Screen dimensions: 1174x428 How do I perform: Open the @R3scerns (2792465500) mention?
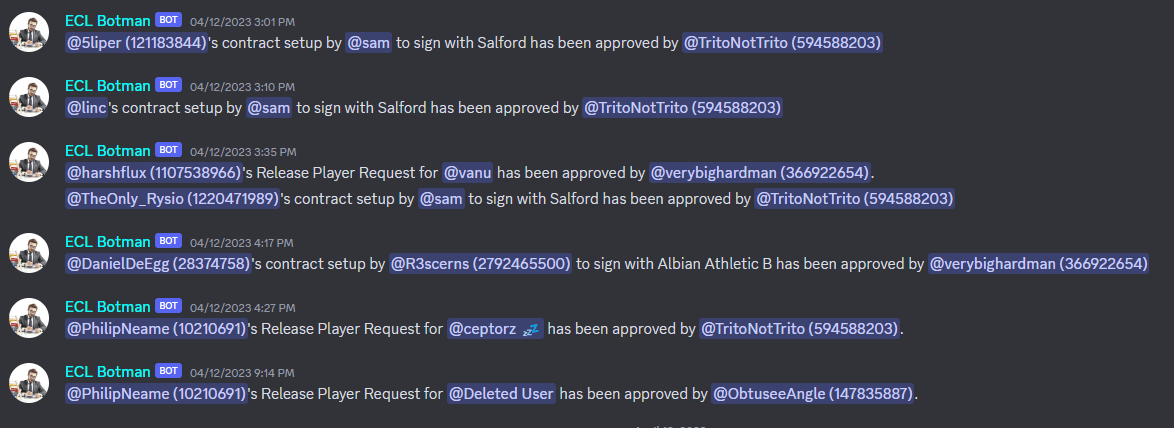pyautogui.click(x=481, y=264)
